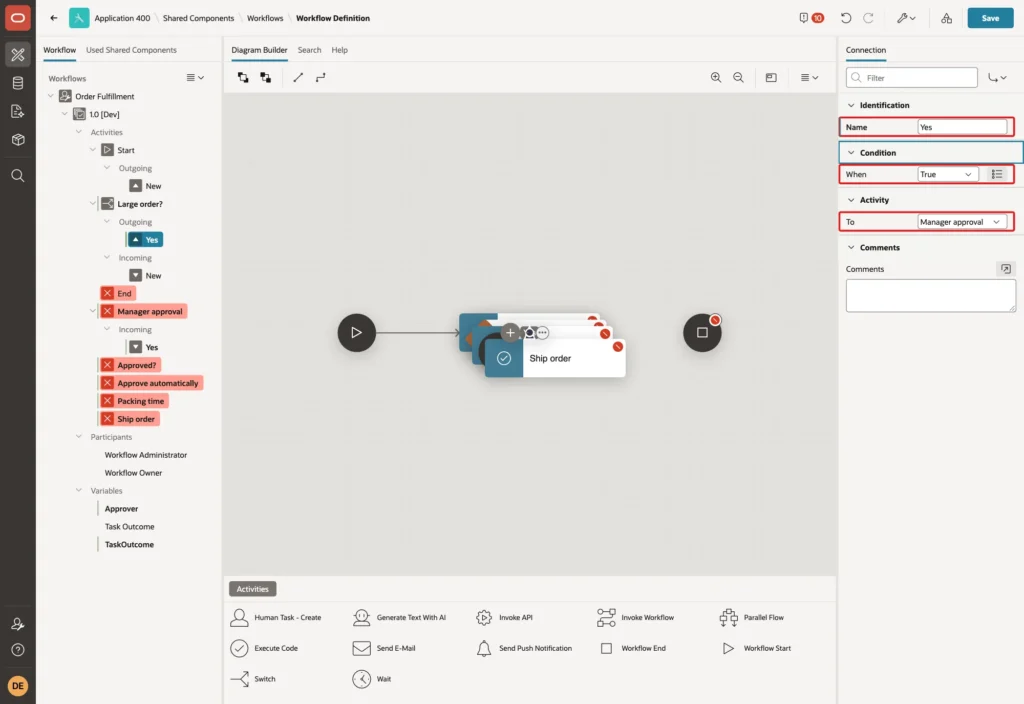The height and width of the screenshot is (704, 1024).
Task: Open the App Builder sidebar icon
Action: tap(18, 54)
